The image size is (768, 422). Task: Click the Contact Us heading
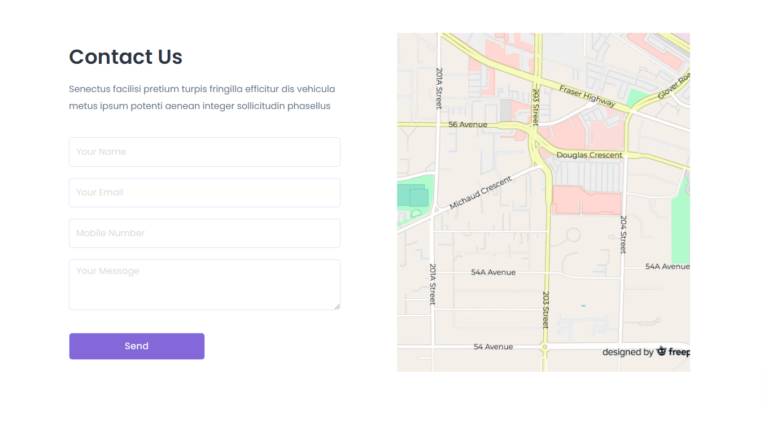click(125, 57)
